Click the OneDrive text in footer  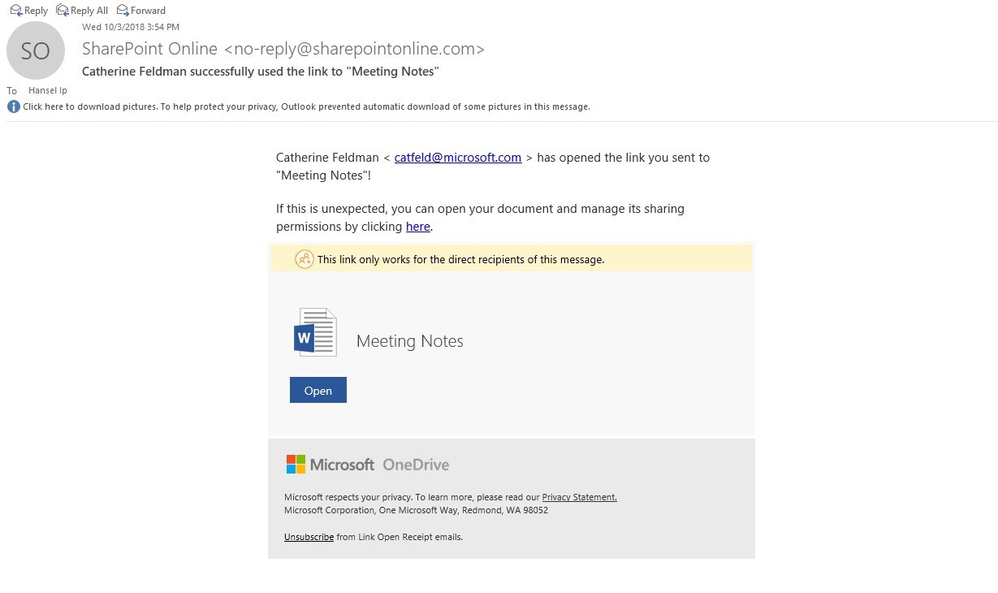pos(416,464)
